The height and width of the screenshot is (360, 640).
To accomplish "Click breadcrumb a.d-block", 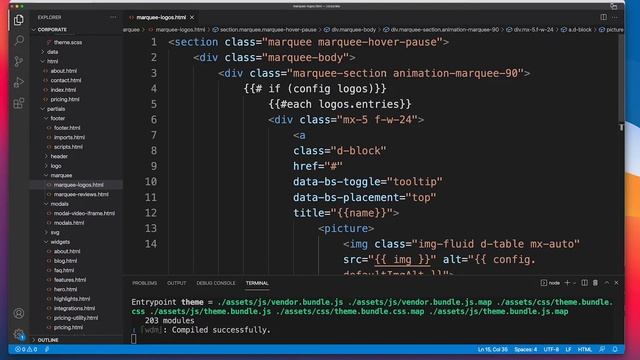I will pyautogui.click(x=576, y=30).
